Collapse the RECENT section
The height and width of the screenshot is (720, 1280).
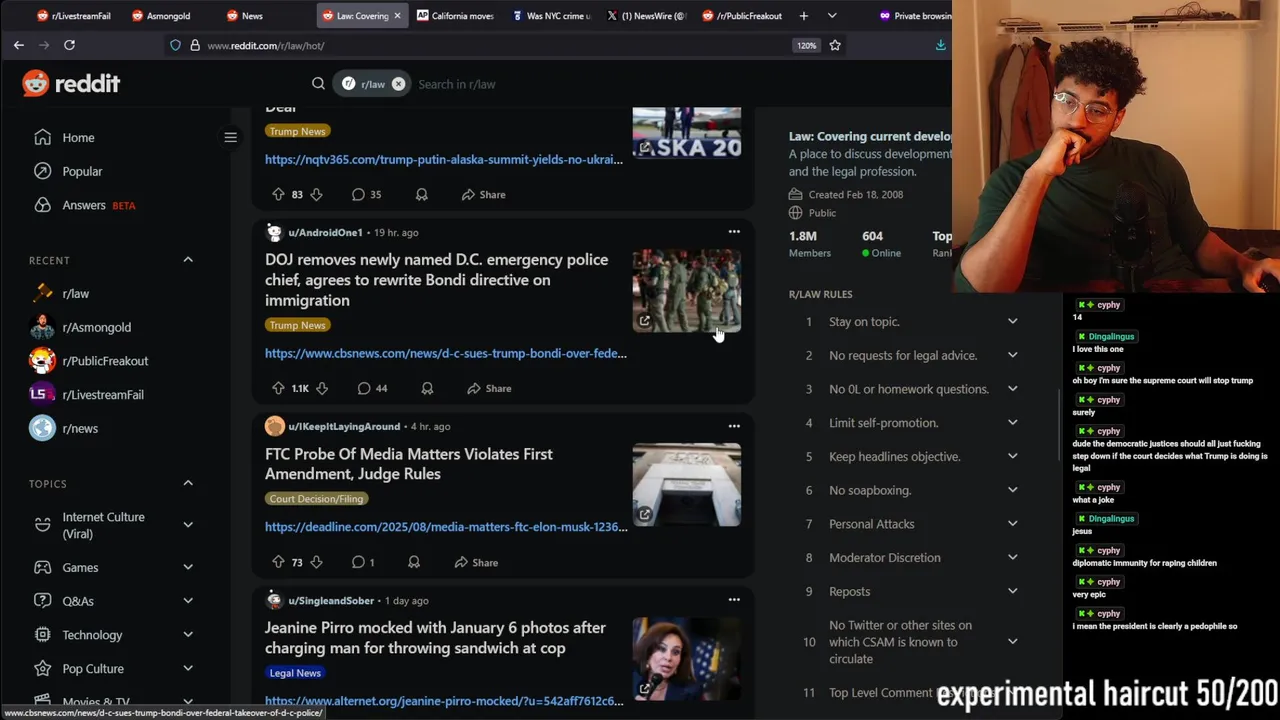click(x=188, y=260)
